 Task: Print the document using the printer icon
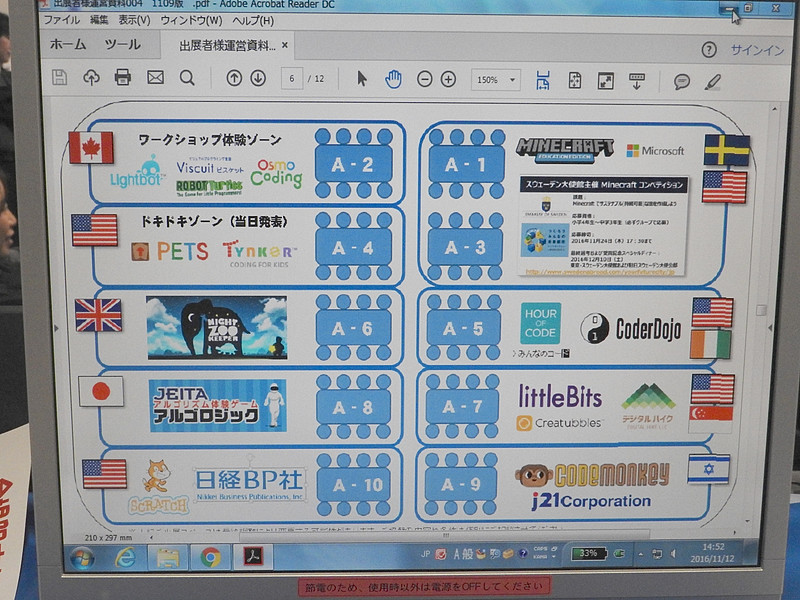(122, 75)
